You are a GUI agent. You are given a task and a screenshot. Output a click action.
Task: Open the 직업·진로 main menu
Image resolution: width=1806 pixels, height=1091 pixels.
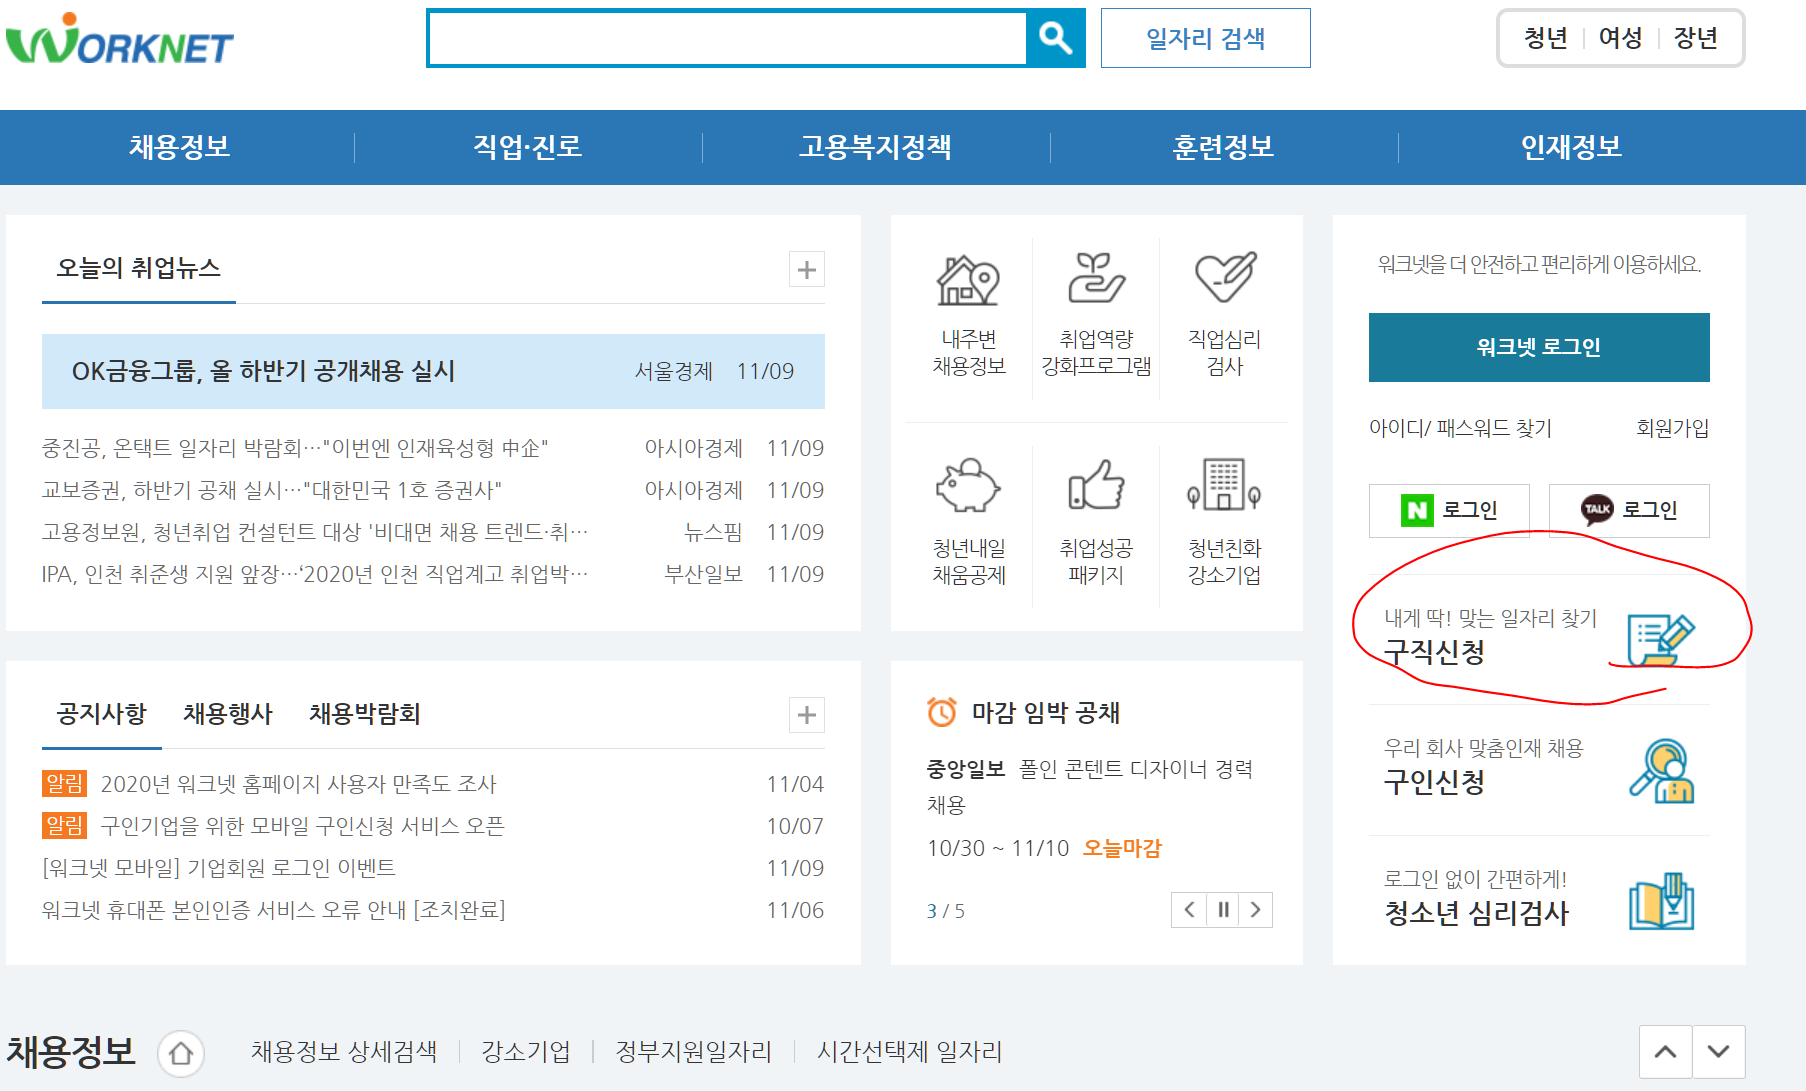pos(528,147)
